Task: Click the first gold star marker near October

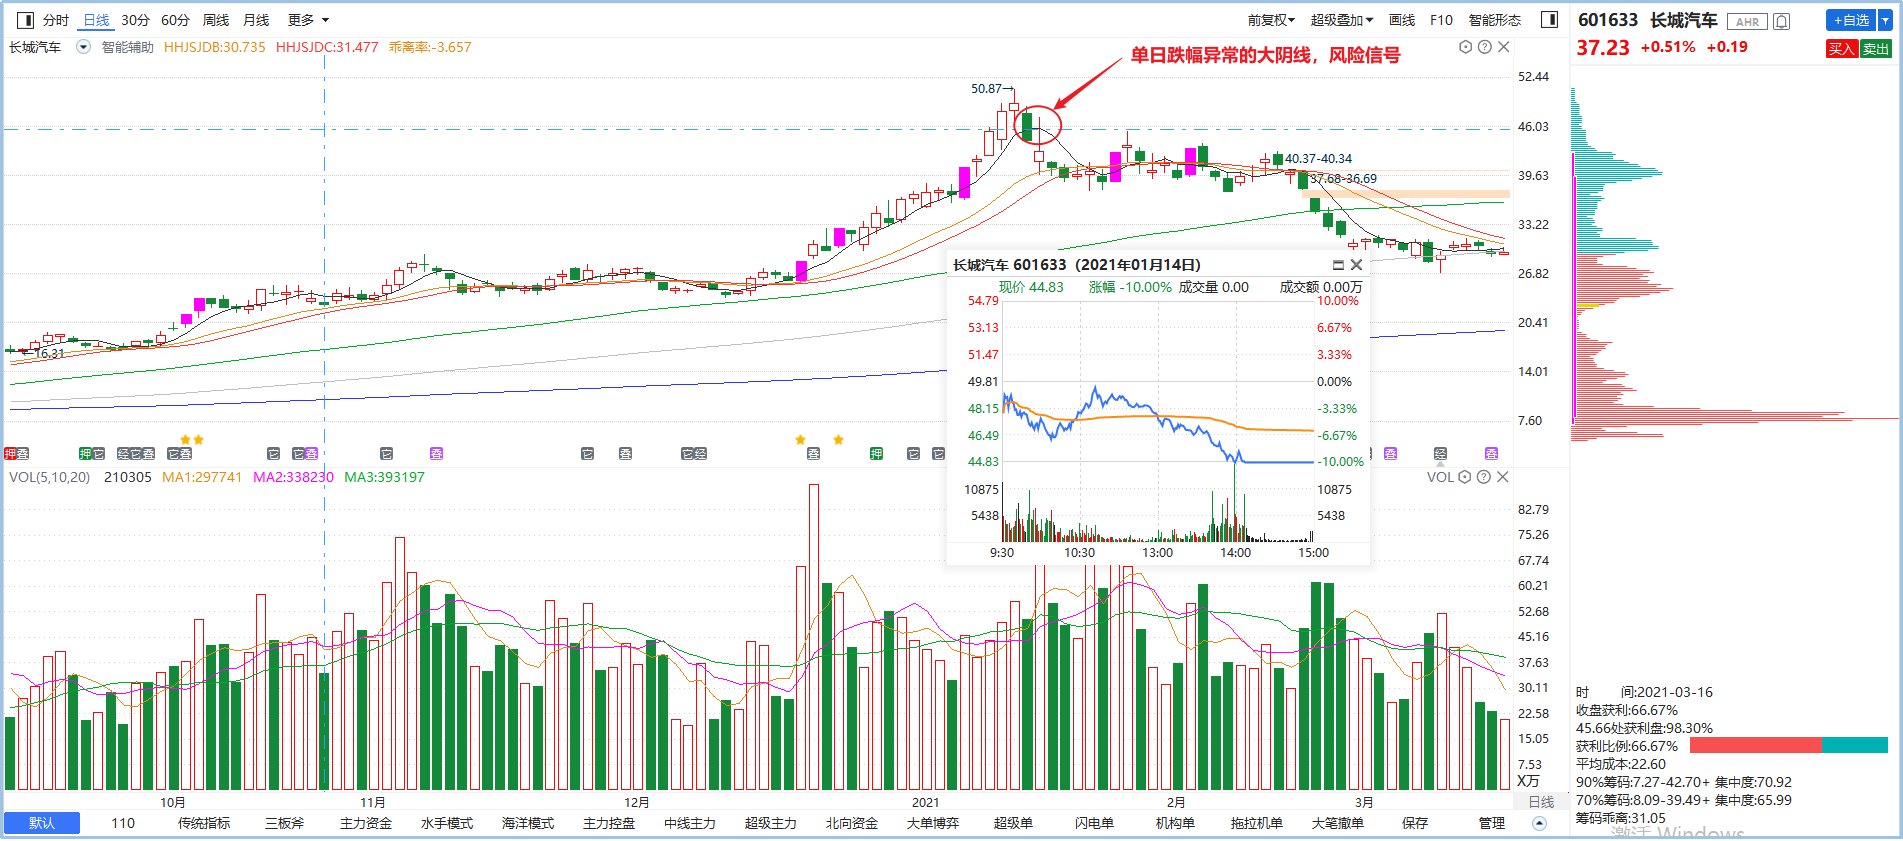Action: click(185, 440)
